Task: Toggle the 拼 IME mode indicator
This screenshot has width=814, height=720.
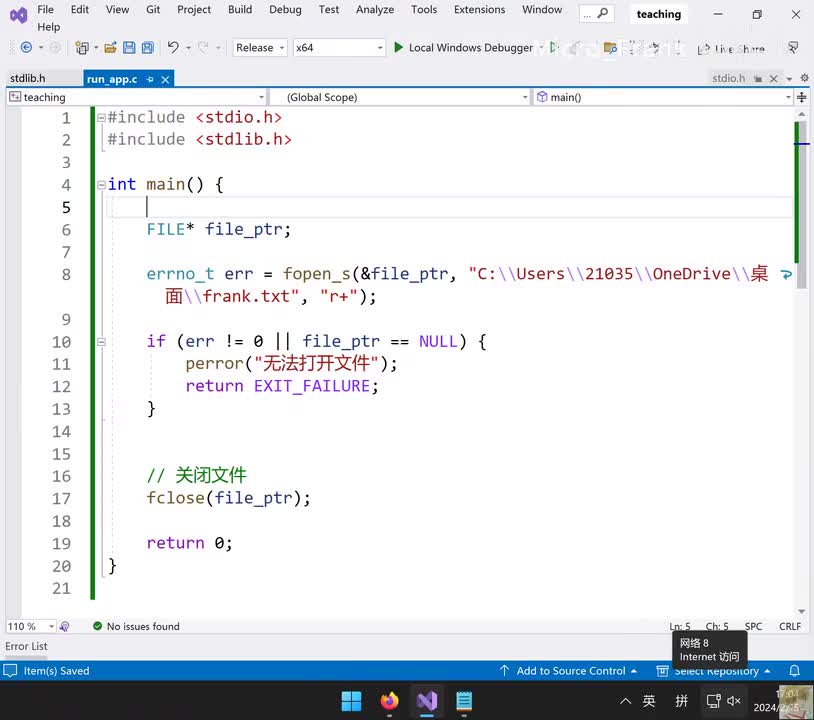Action: (682, 701)
